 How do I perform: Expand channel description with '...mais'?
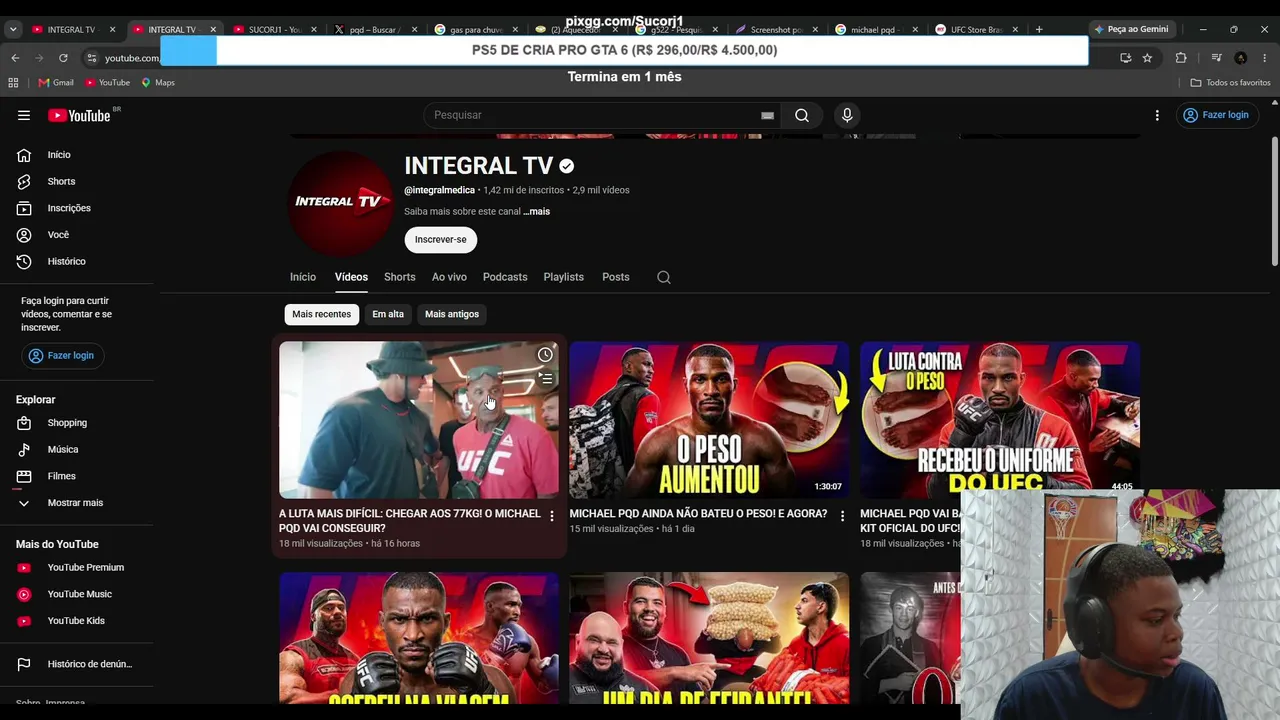[536, 212]
